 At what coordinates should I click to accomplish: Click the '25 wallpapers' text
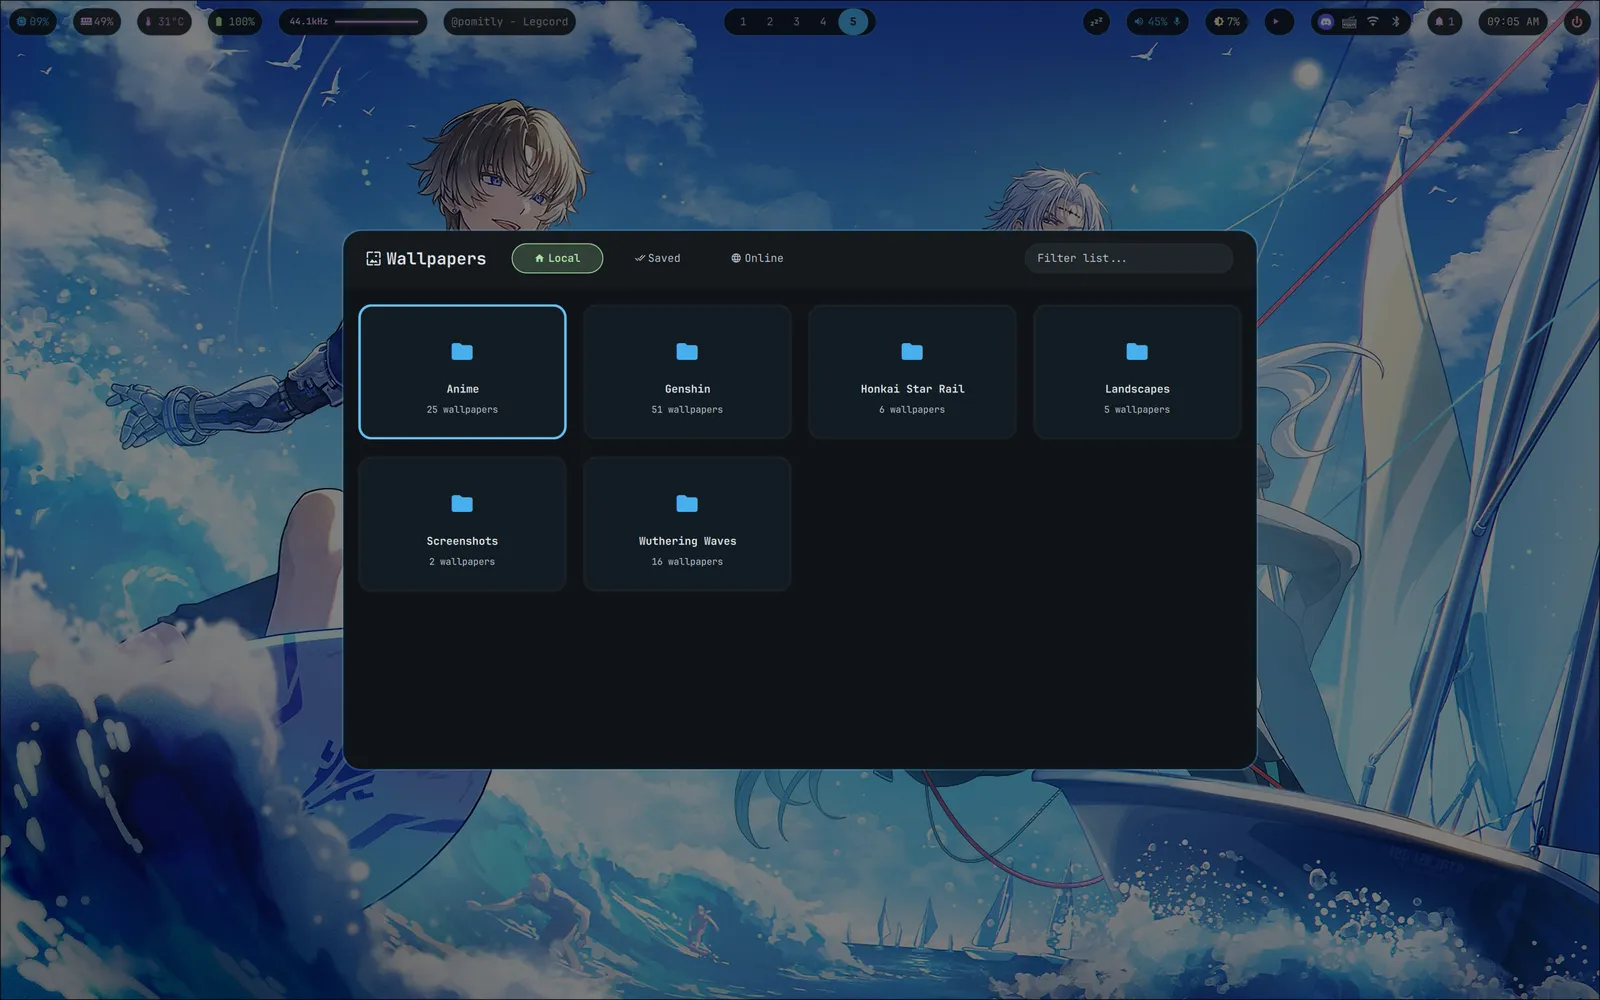tap(462, 410)
